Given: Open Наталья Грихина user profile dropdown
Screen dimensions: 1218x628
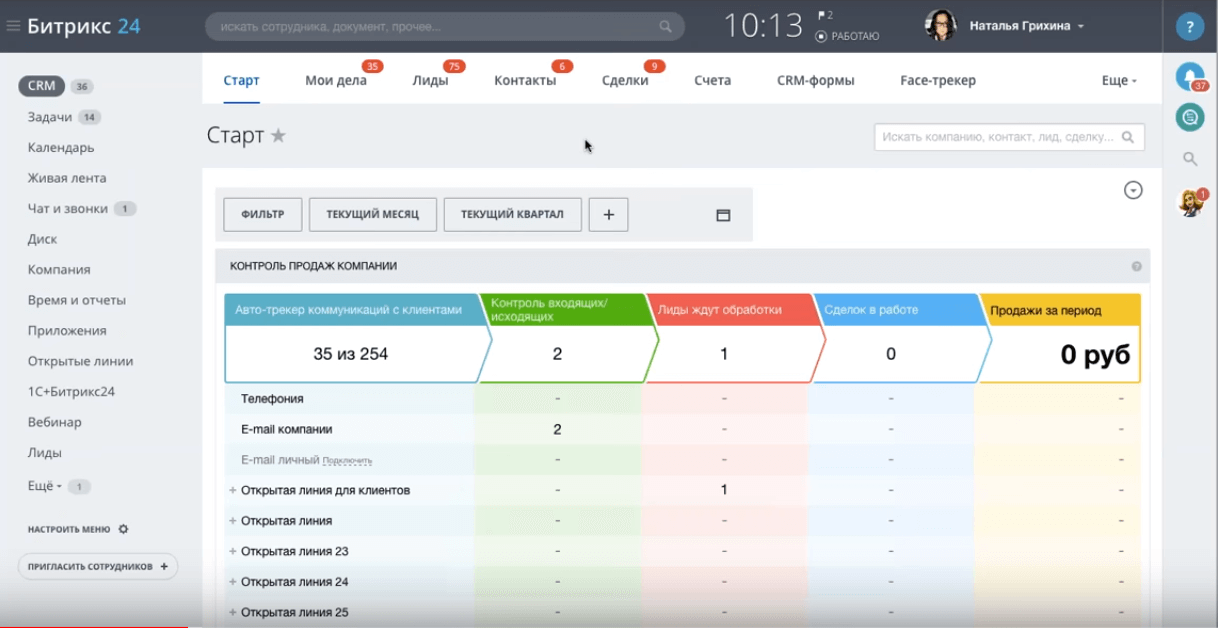Looking at the screenshot, I should coord(1026,26).
